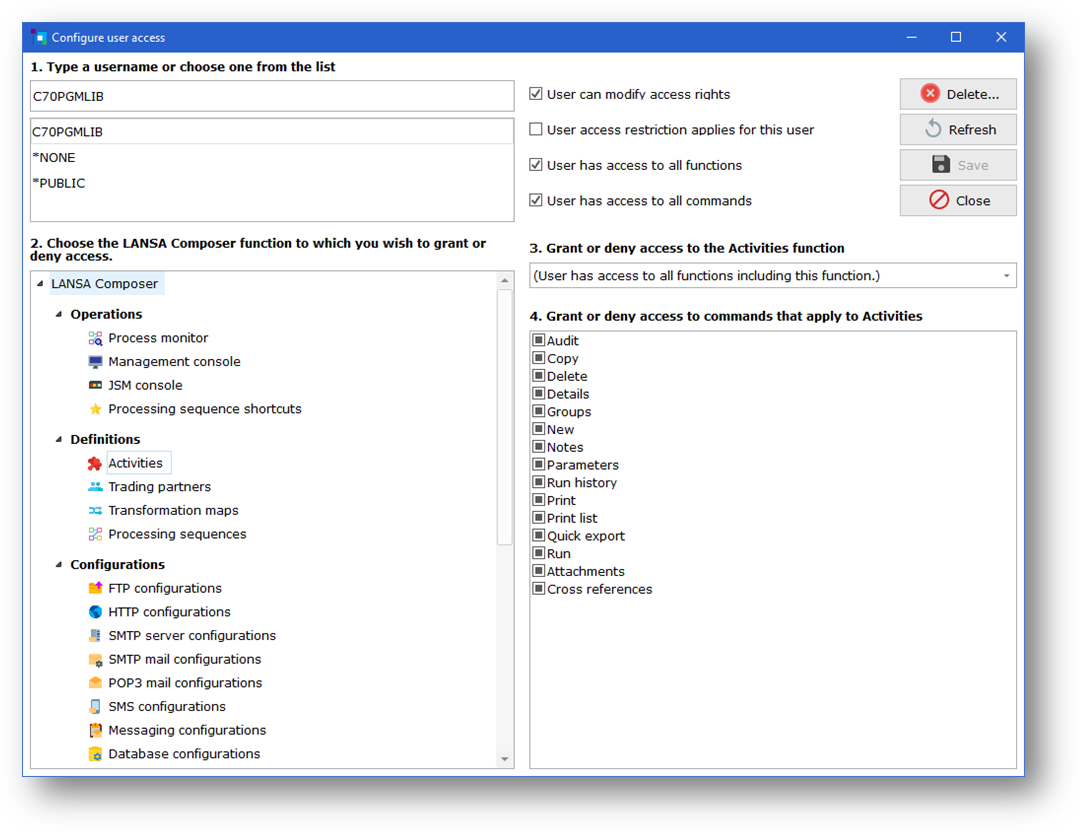Click the SMTP mail configurations icon
Screen dimensions: 1080x832
95,659
